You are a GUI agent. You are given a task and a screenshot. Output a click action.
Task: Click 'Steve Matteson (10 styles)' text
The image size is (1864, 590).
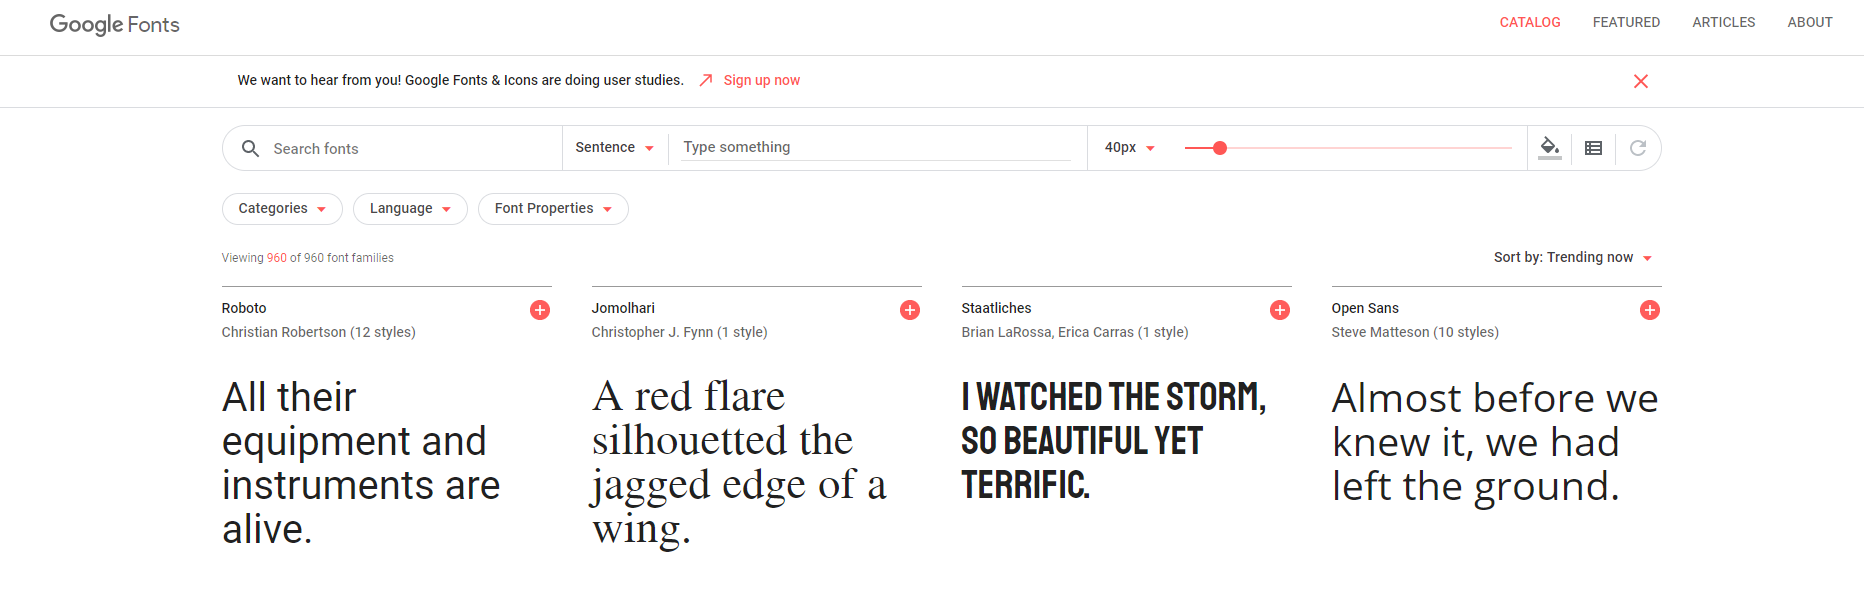pos(1415,332)
